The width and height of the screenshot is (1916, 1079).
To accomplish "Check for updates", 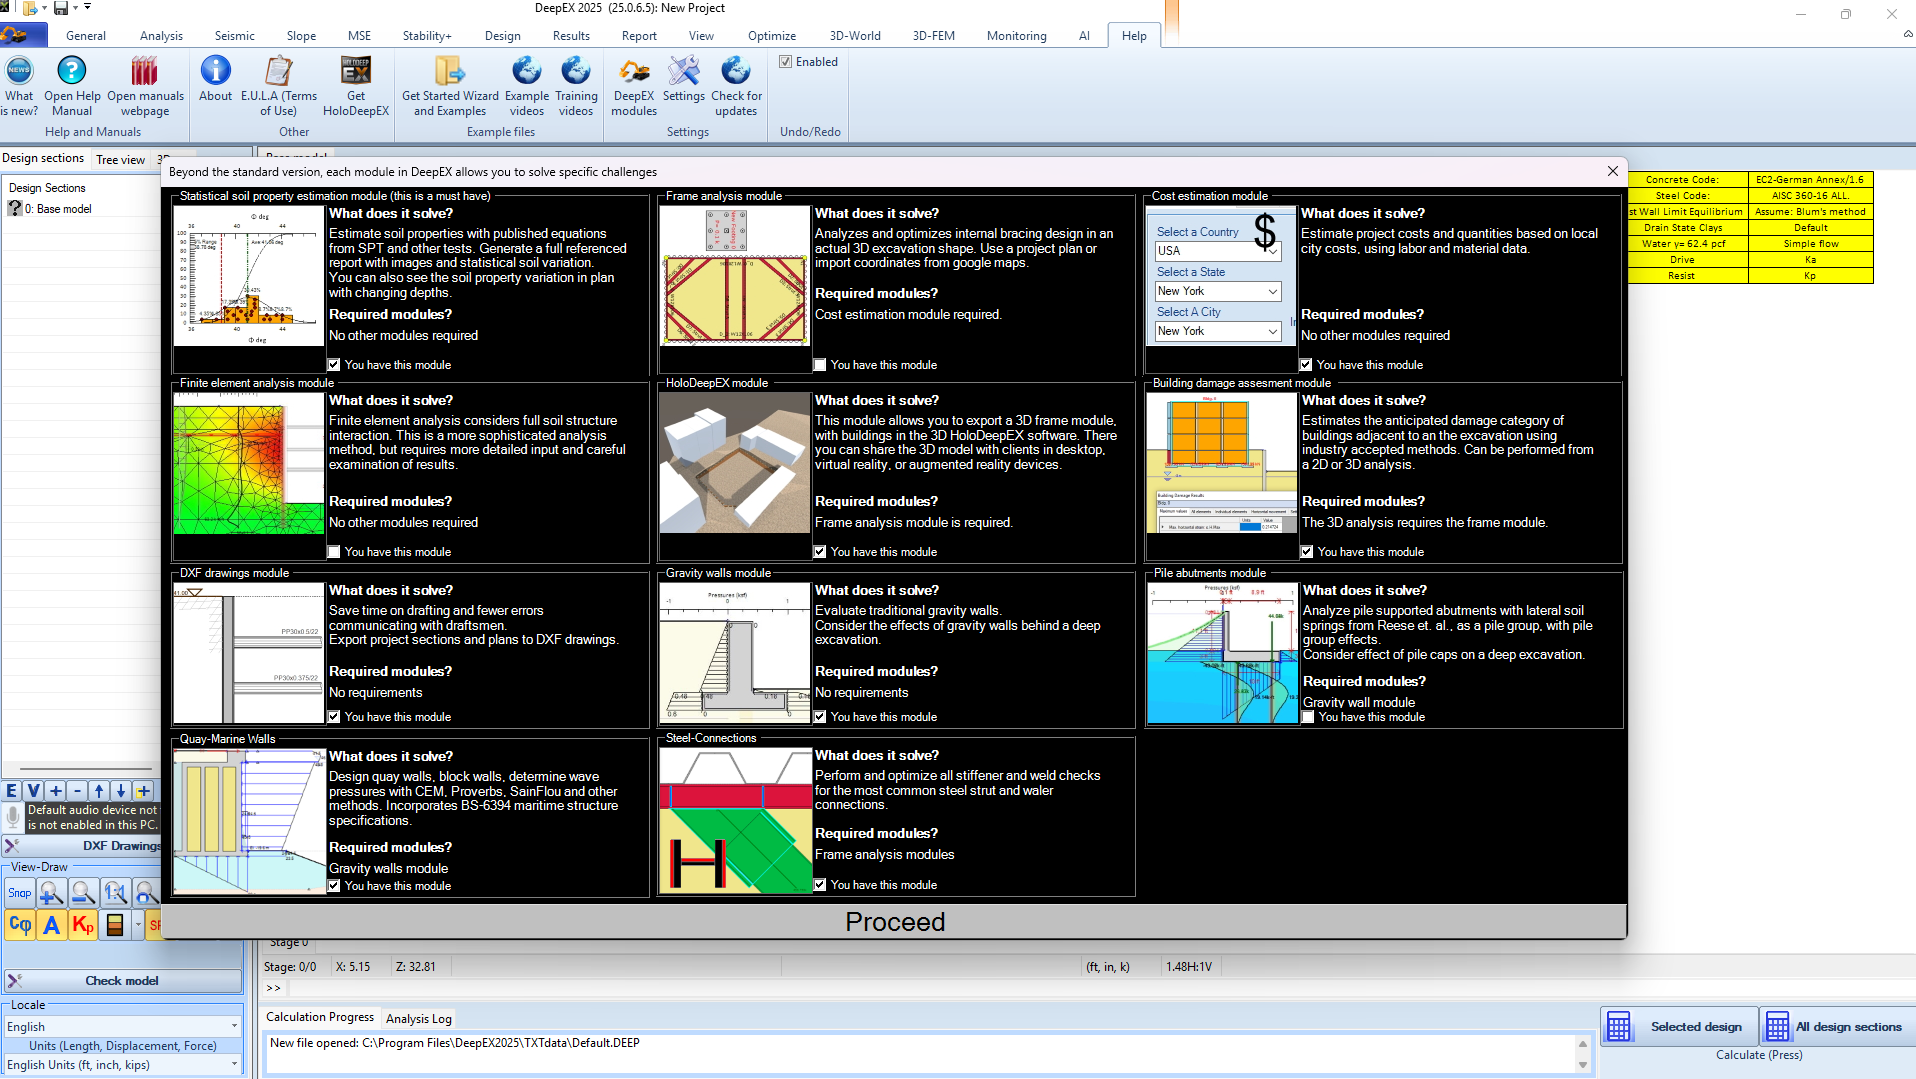I will tap(736, 86).
